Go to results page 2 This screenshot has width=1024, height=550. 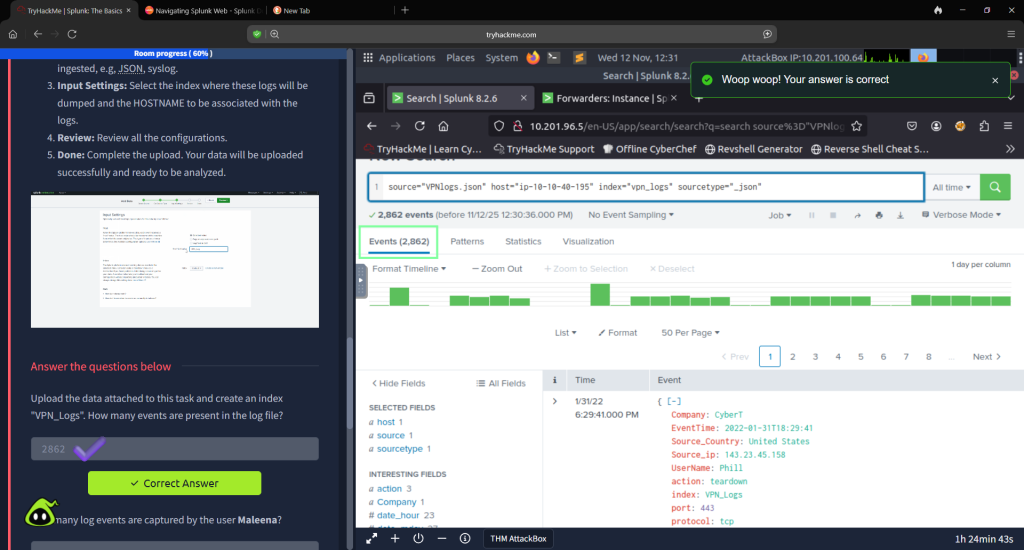click(x=792, y=356)
